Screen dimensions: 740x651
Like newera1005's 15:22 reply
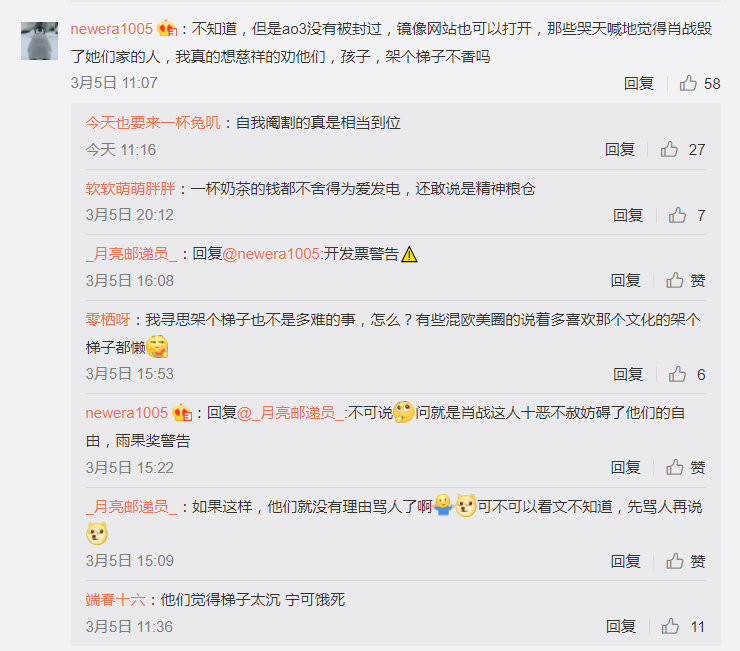[x=686, y=467]
